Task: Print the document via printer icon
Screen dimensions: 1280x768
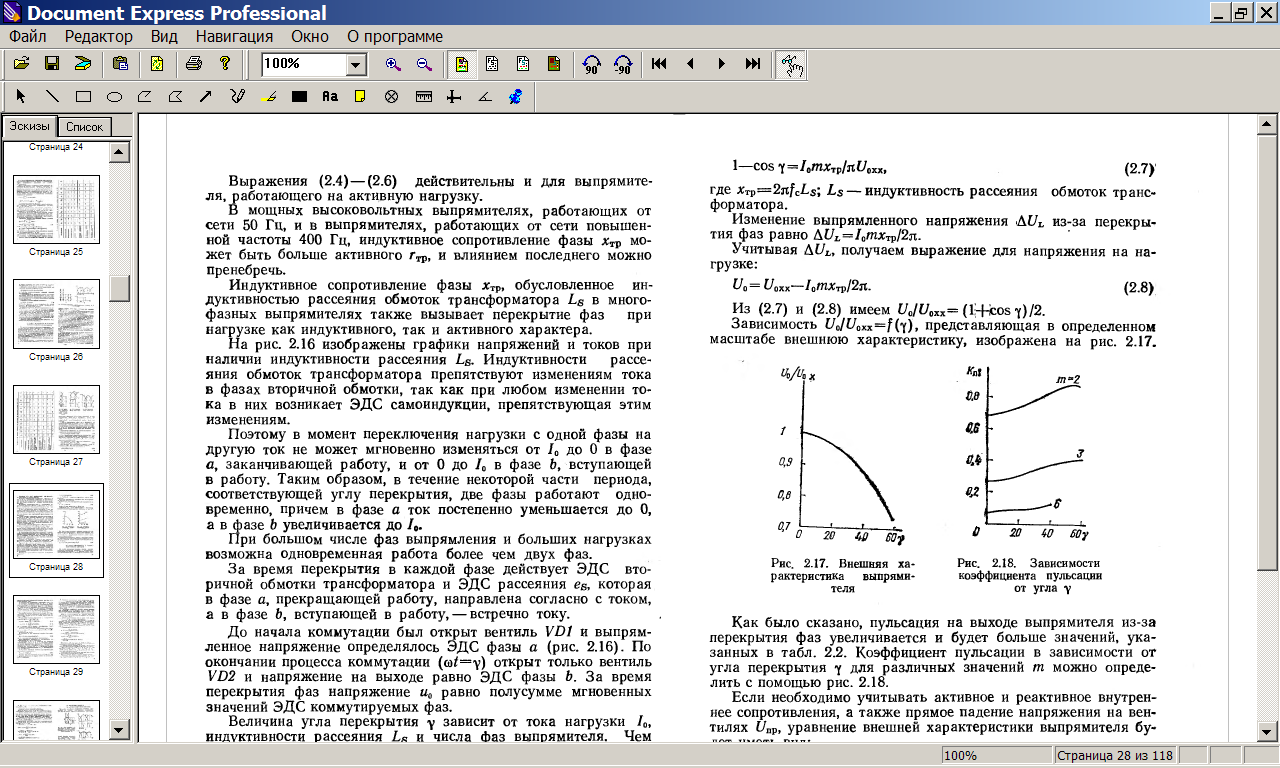Action: tap(195, 64)
